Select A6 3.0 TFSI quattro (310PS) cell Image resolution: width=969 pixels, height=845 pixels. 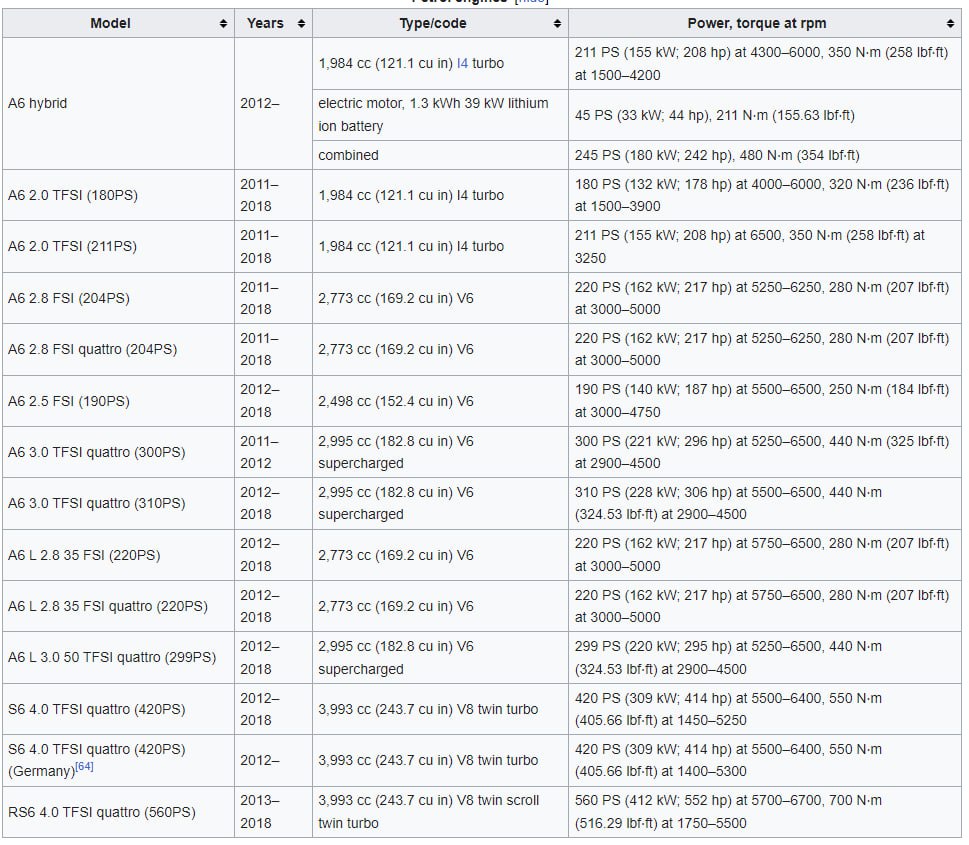118,503
